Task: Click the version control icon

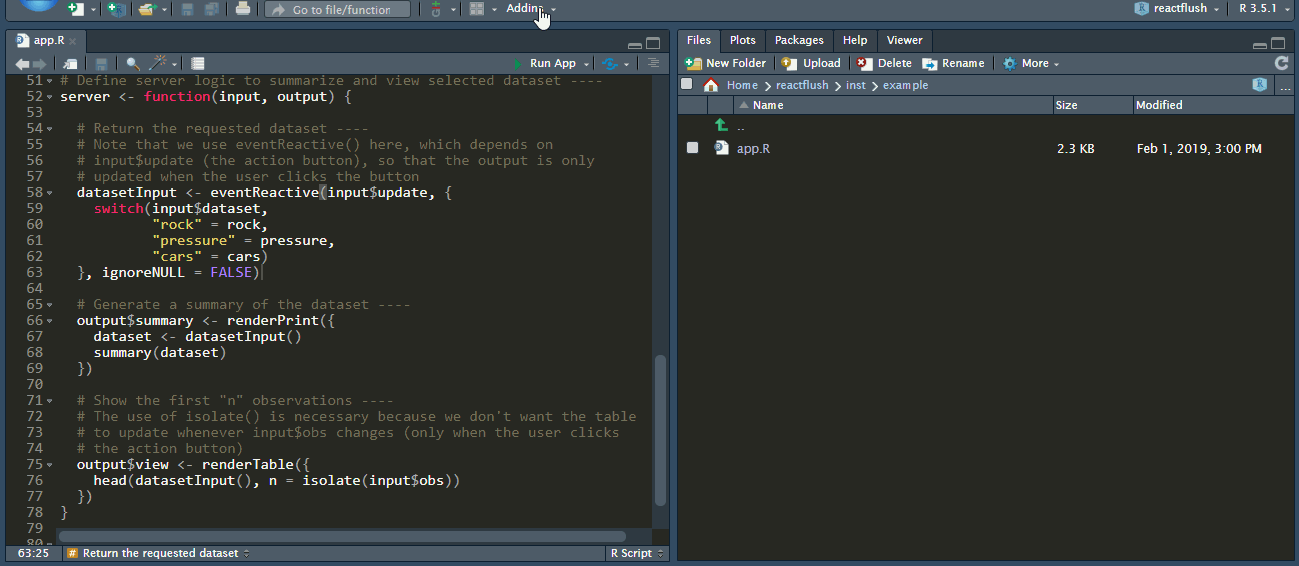Action: pyautogui.click(x=435, y=9)
